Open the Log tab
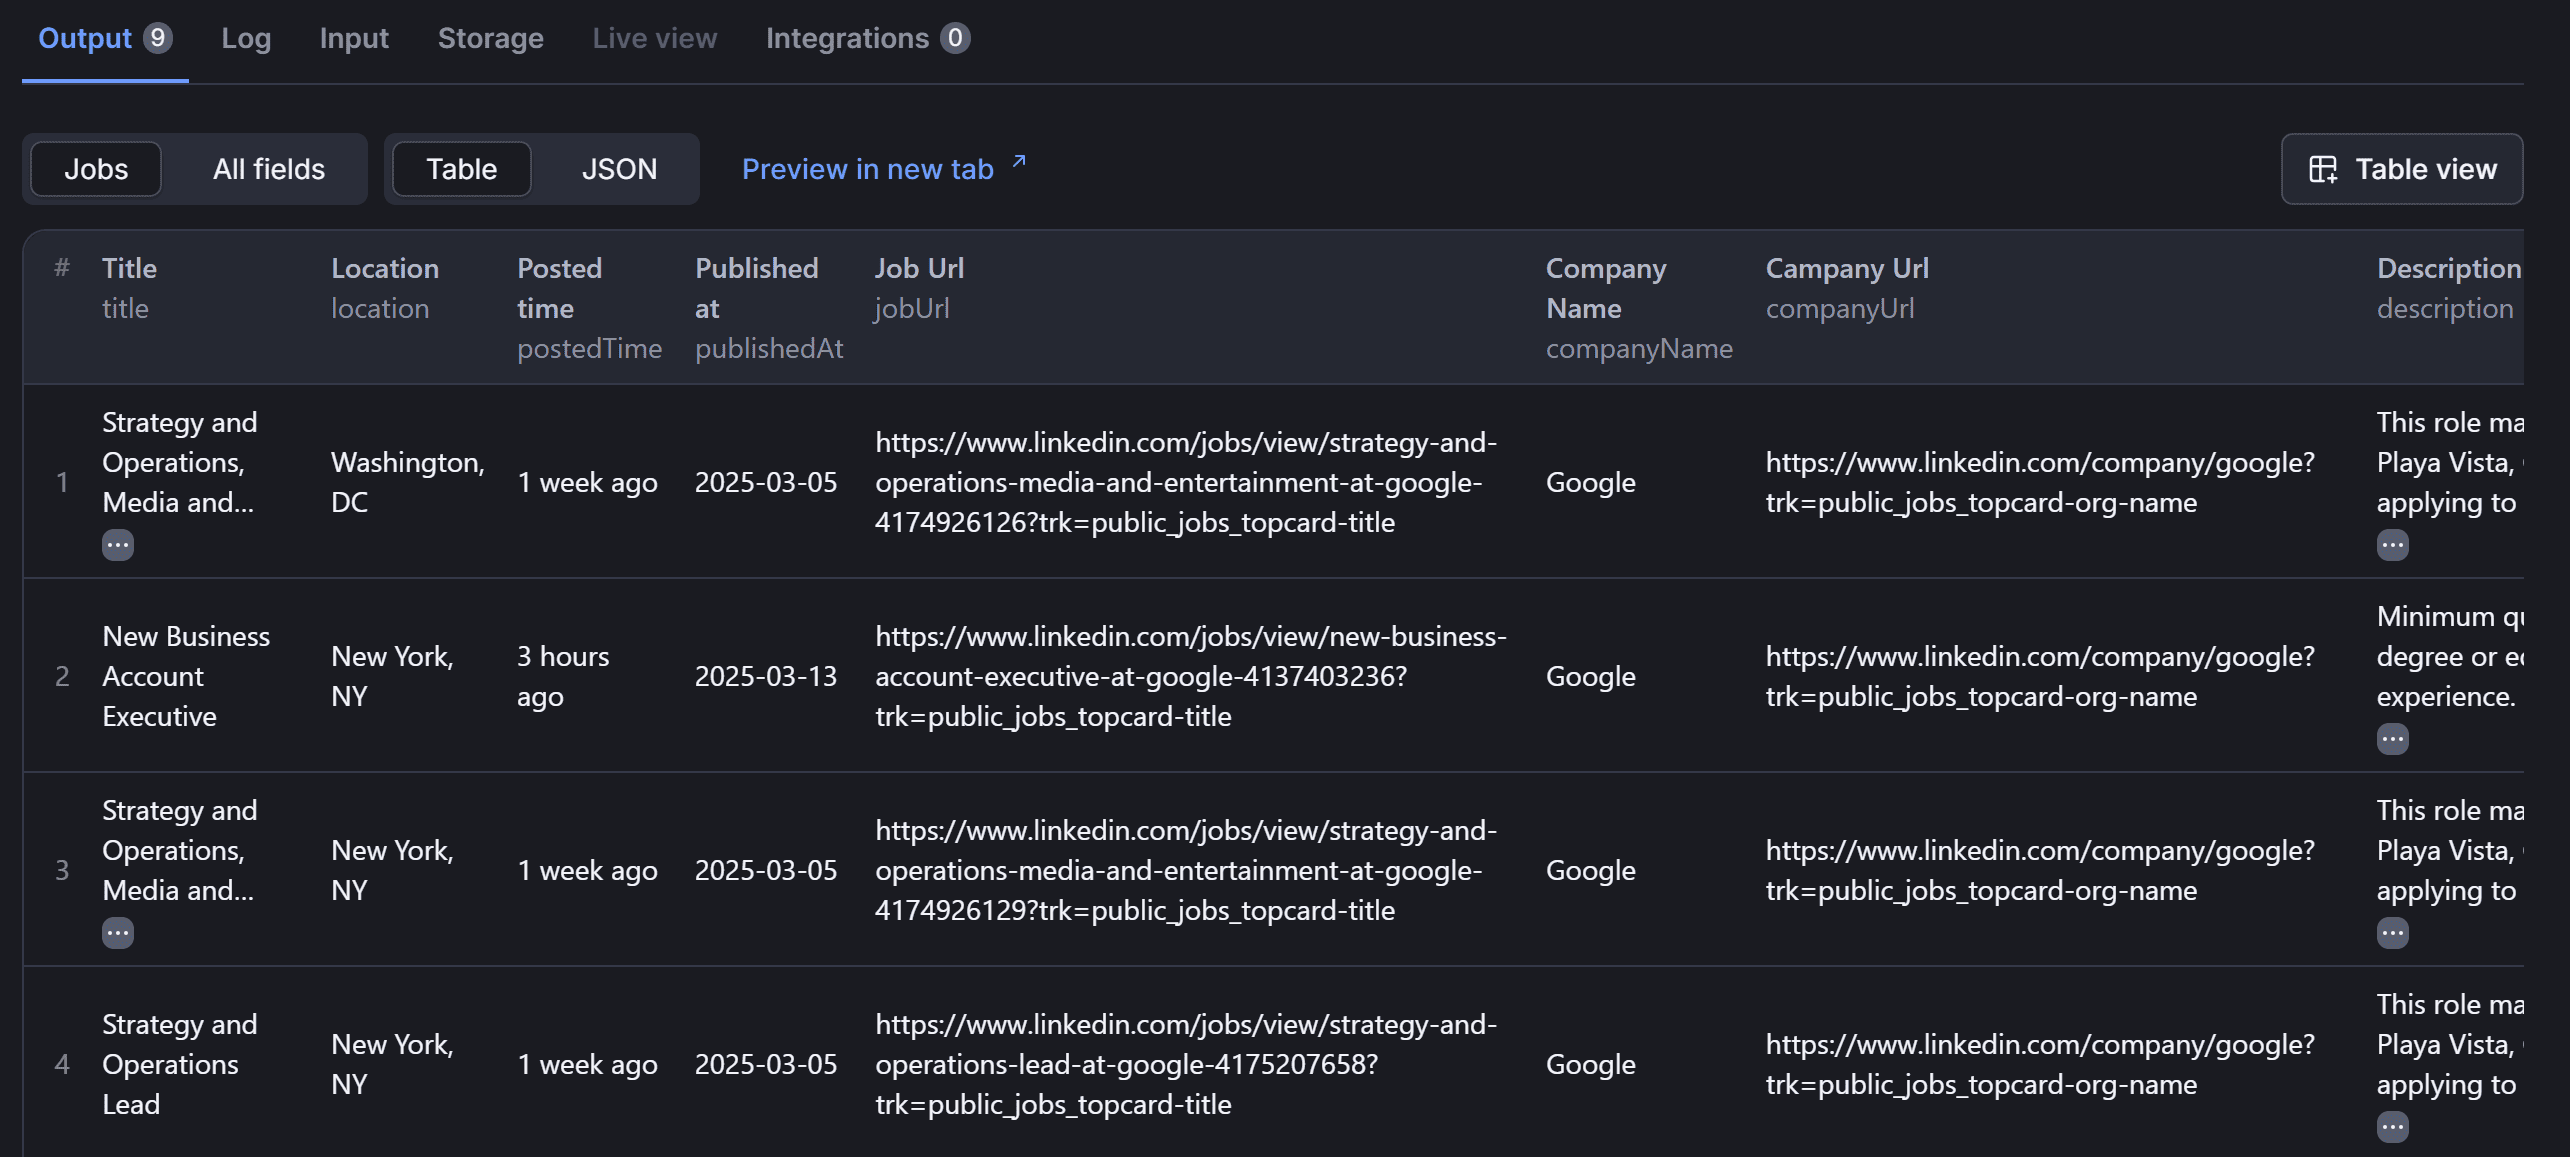This screenshot has height=1157, width=2570. 246,38
